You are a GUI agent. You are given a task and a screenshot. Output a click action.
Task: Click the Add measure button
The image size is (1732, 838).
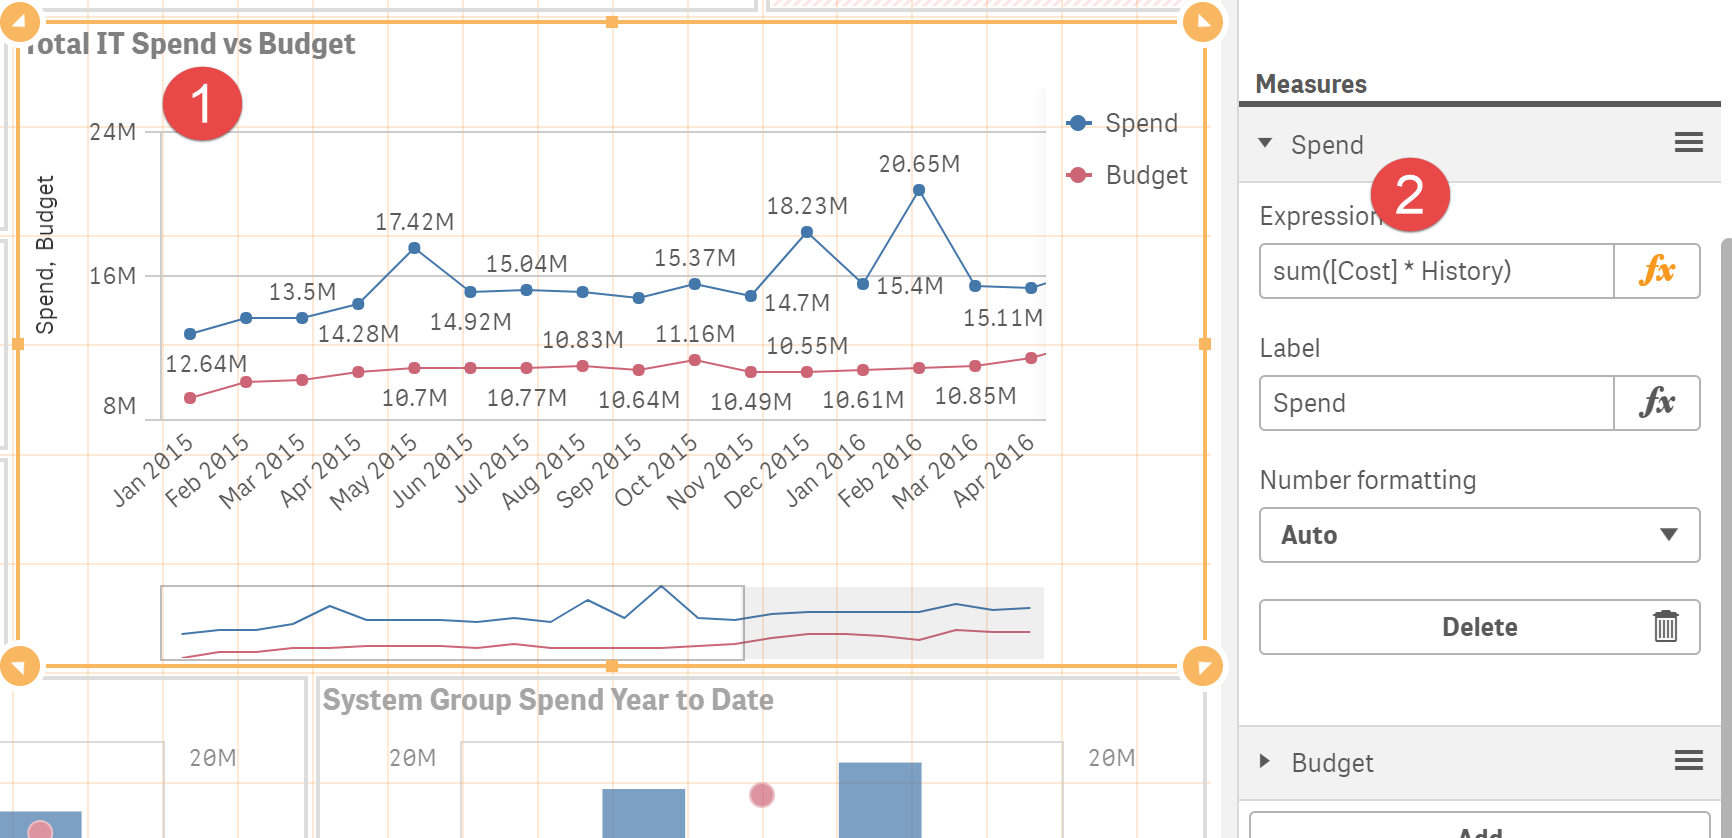pyautogui.click(x=1480, y=826)
